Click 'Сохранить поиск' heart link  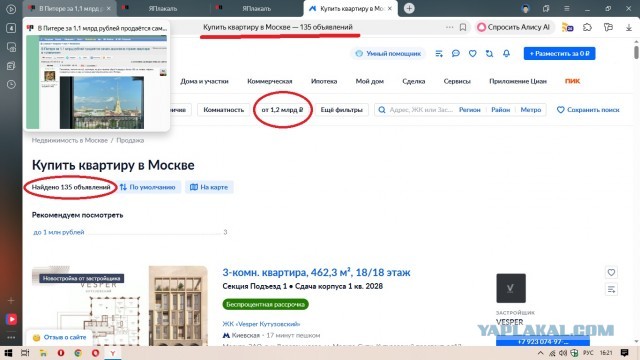coord(588,110)
